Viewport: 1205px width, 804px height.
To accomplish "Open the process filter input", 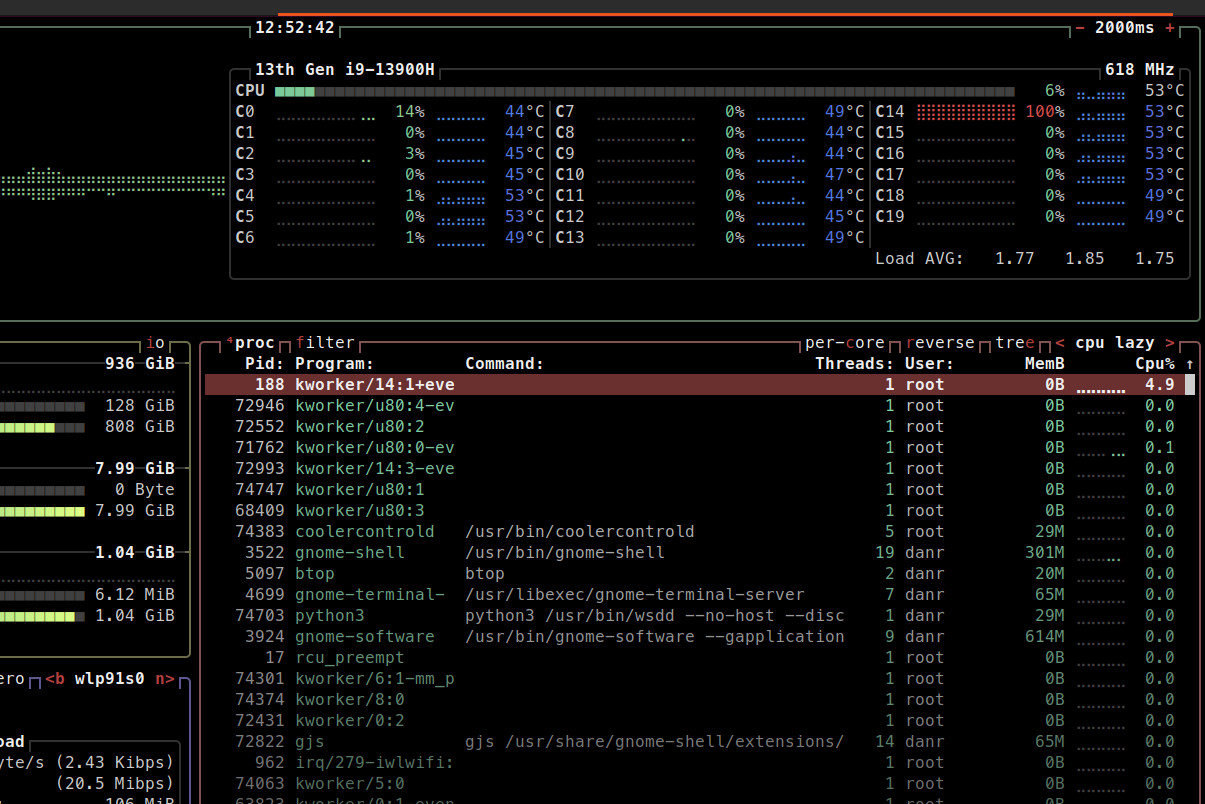I will point(325,342).
